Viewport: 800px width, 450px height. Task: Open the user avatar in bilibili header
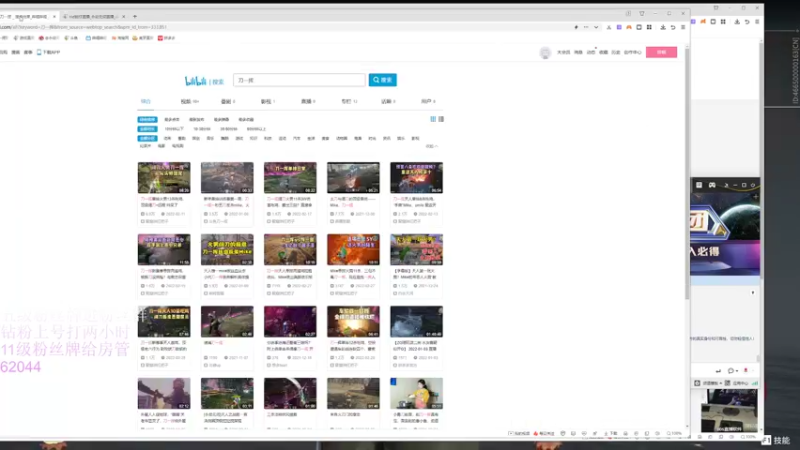pyautogui.click(x=545, y=53)
